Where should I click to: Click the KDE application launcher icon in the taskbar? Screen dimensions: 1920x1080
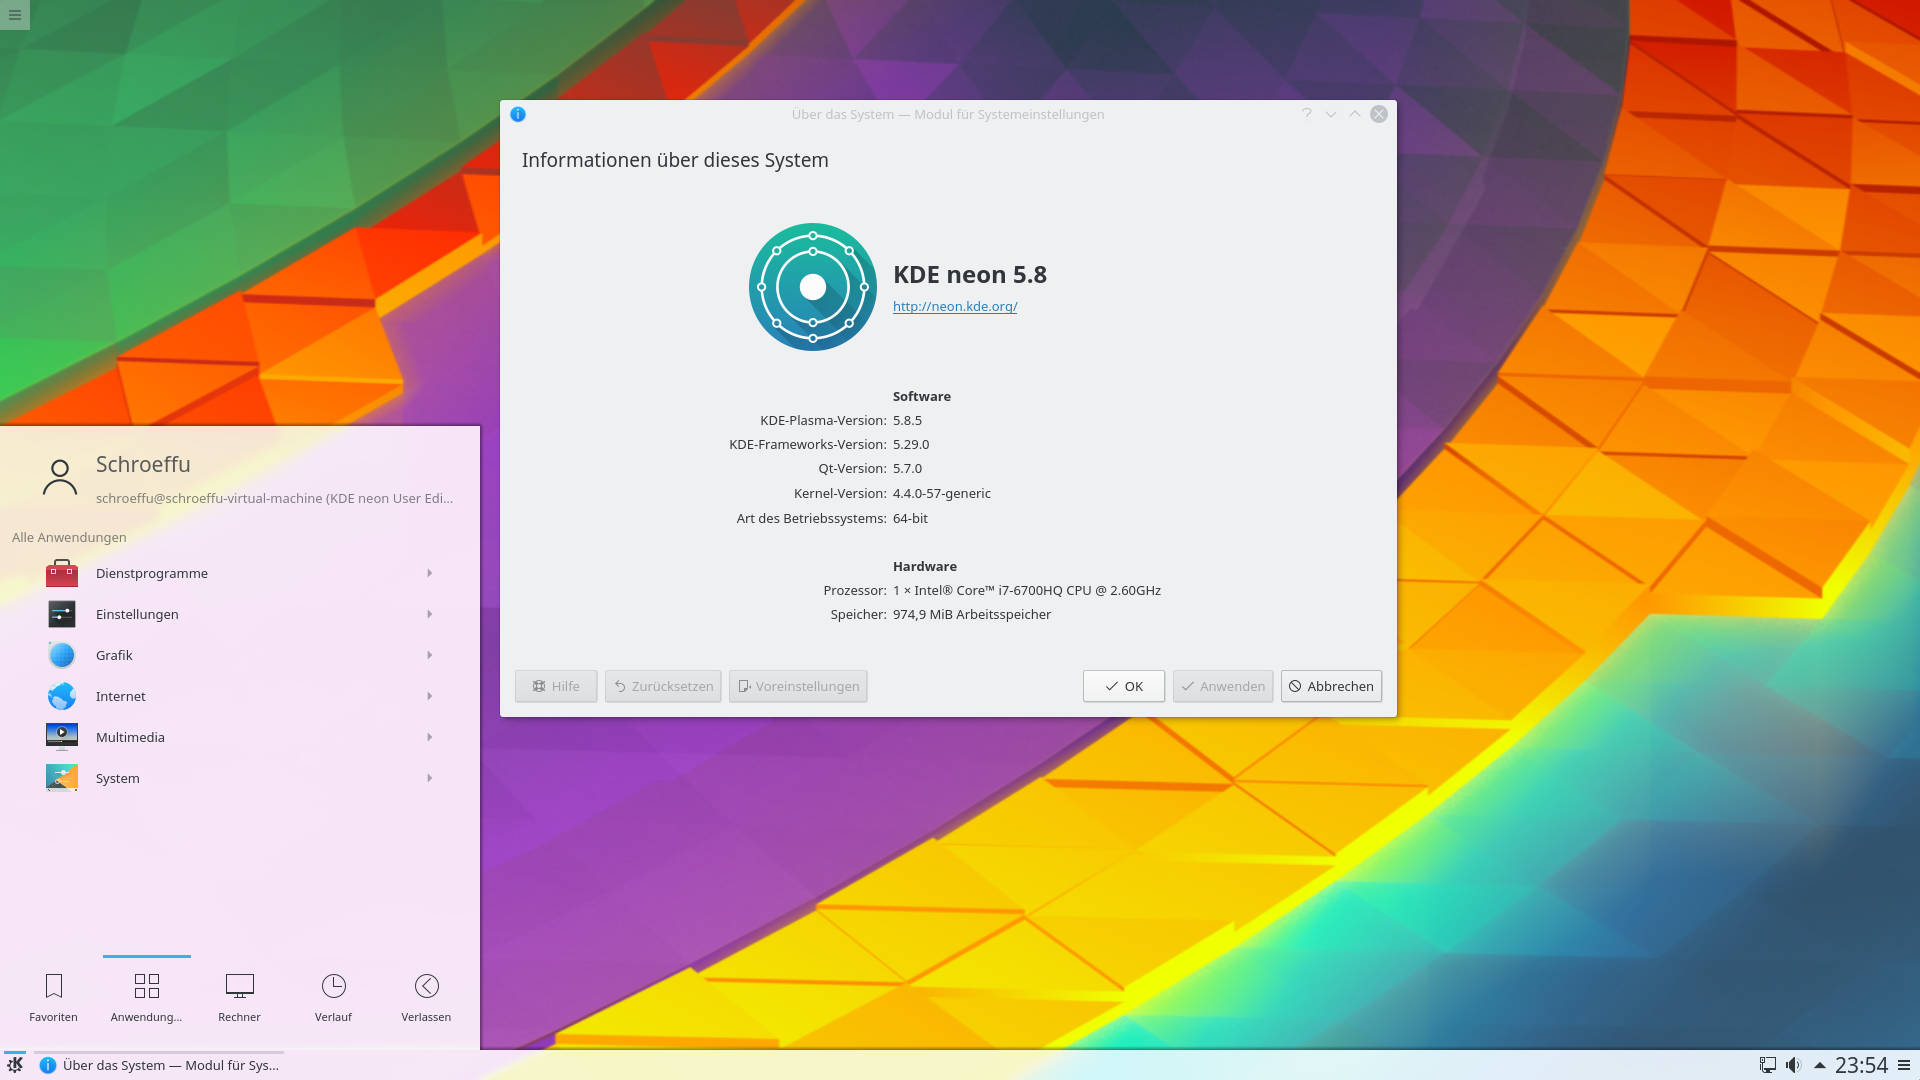15,1065
